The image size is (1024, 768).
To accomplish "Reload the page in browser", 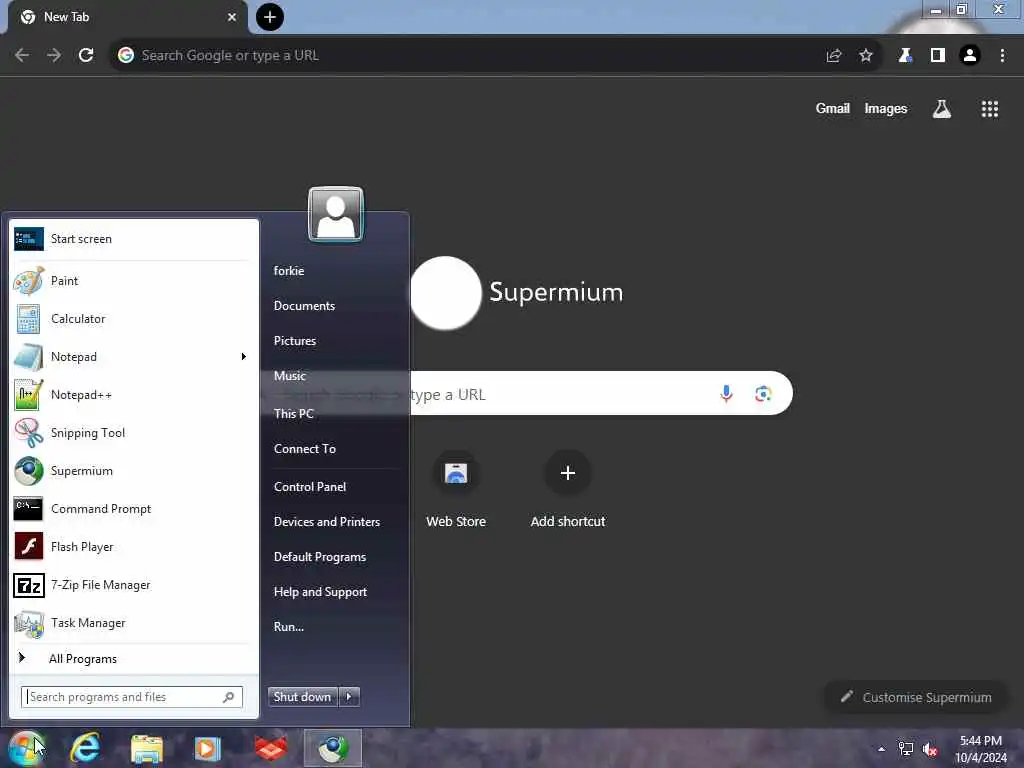I will 86,56.
